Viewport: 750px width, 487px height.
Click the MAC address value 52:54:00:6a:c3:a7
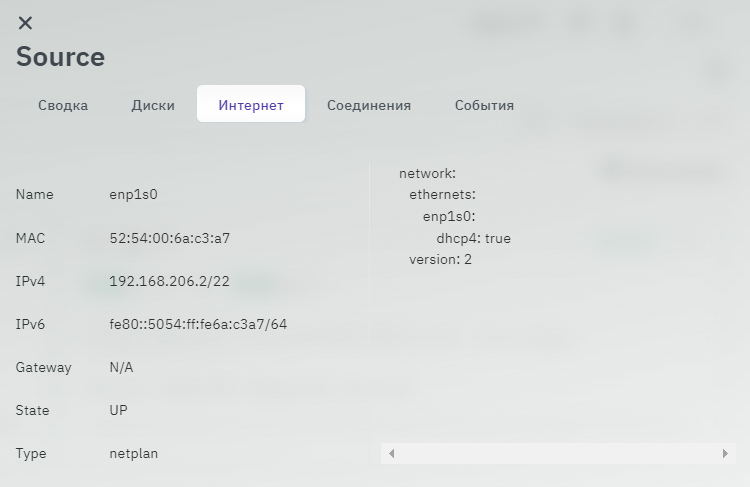(x=169, y=238)
